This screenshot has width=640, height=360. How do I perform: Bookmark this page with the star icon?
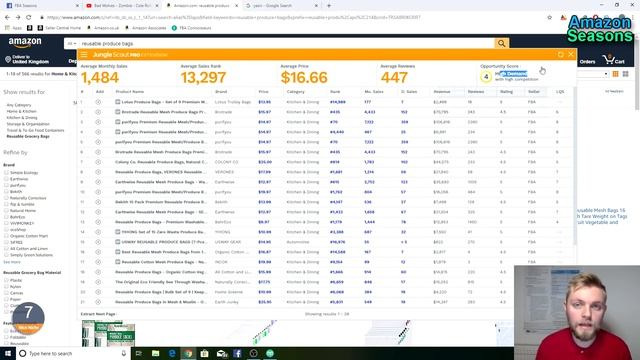pyautogui.click(x=549, y=17)
